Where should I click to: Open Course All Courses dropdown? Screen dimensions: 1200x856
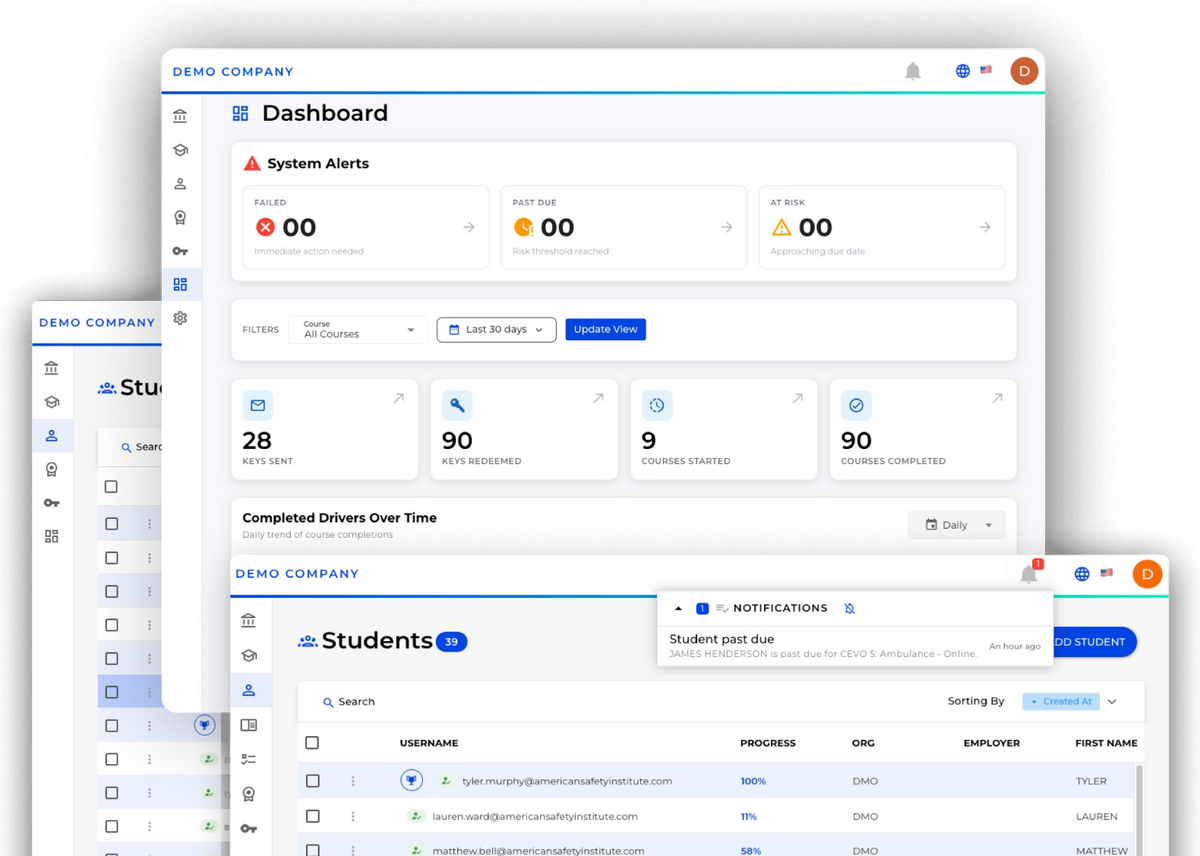tap(358, 329)
